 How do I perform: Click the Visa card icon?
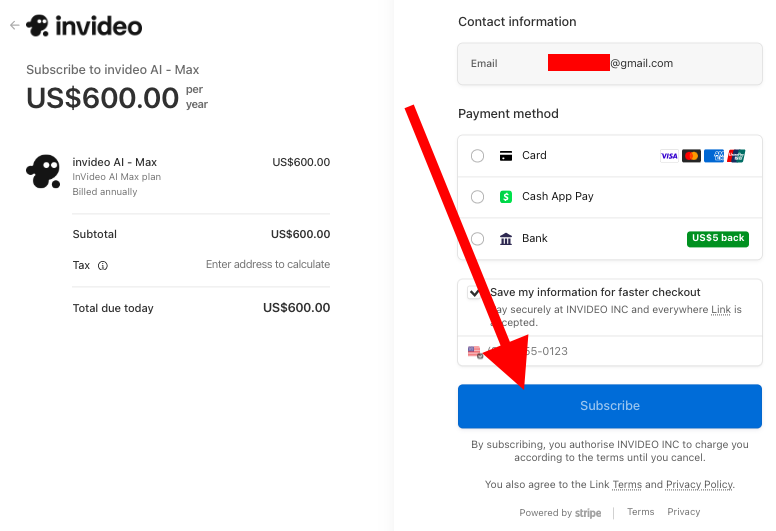pos(669,156)
